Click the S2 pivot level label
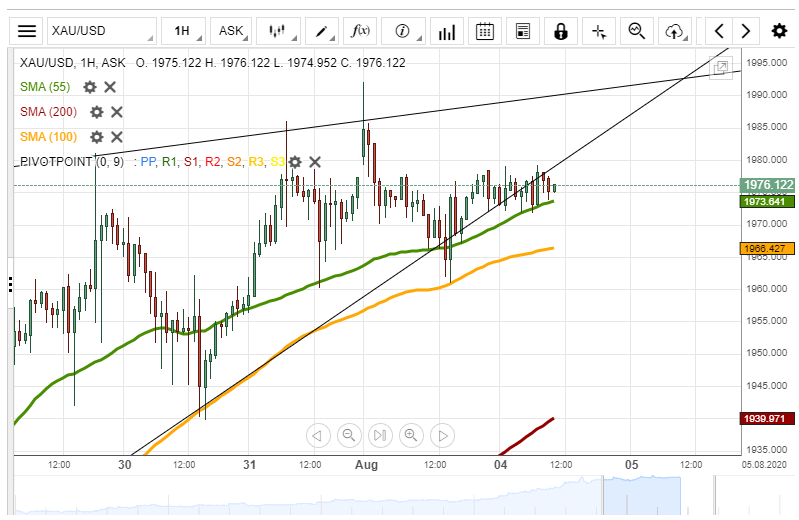The width and height of the screenshot is (799, 520). click(234, 162)
